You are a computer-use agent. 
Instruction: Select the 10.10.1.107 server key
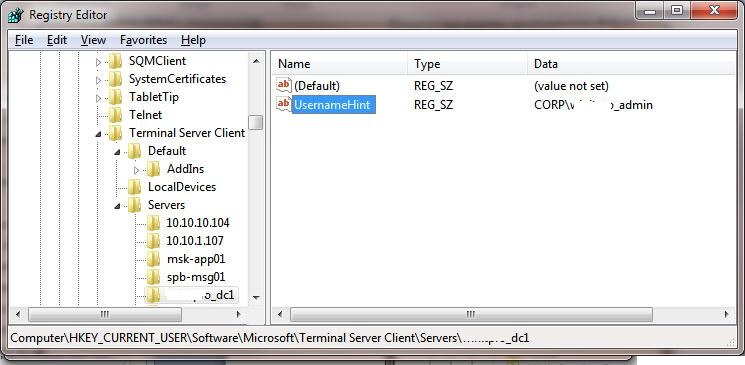tap(195, 240)
